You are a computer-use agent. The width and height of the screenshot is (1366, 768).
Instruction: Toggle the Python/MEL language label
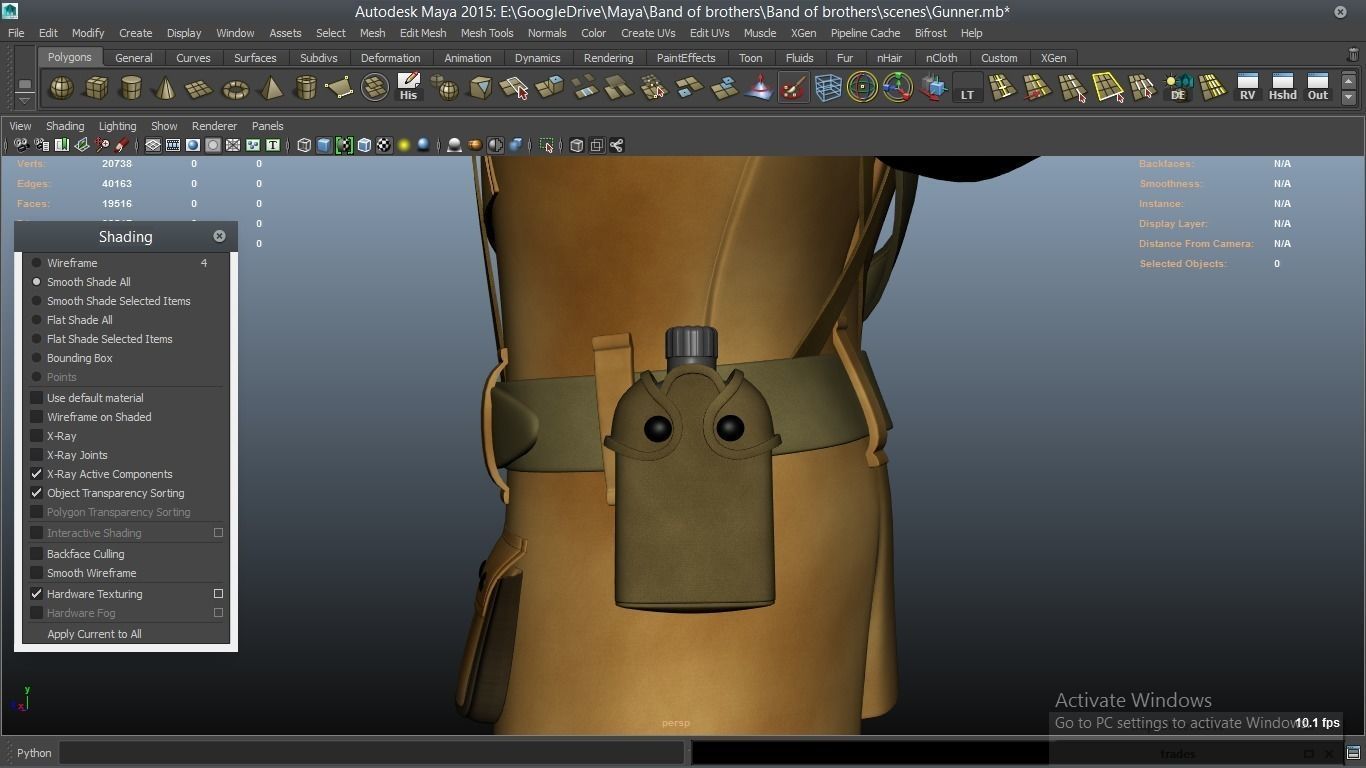[34, 753]
